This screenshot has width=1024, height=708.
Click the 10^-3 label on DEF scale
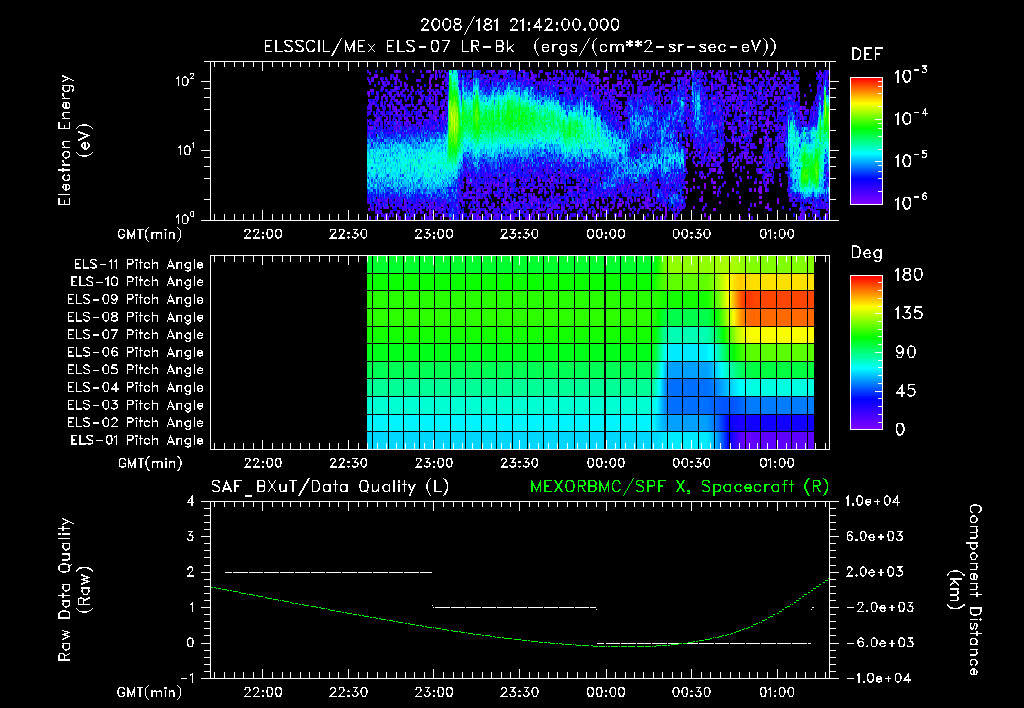click(x=910, y=76)
